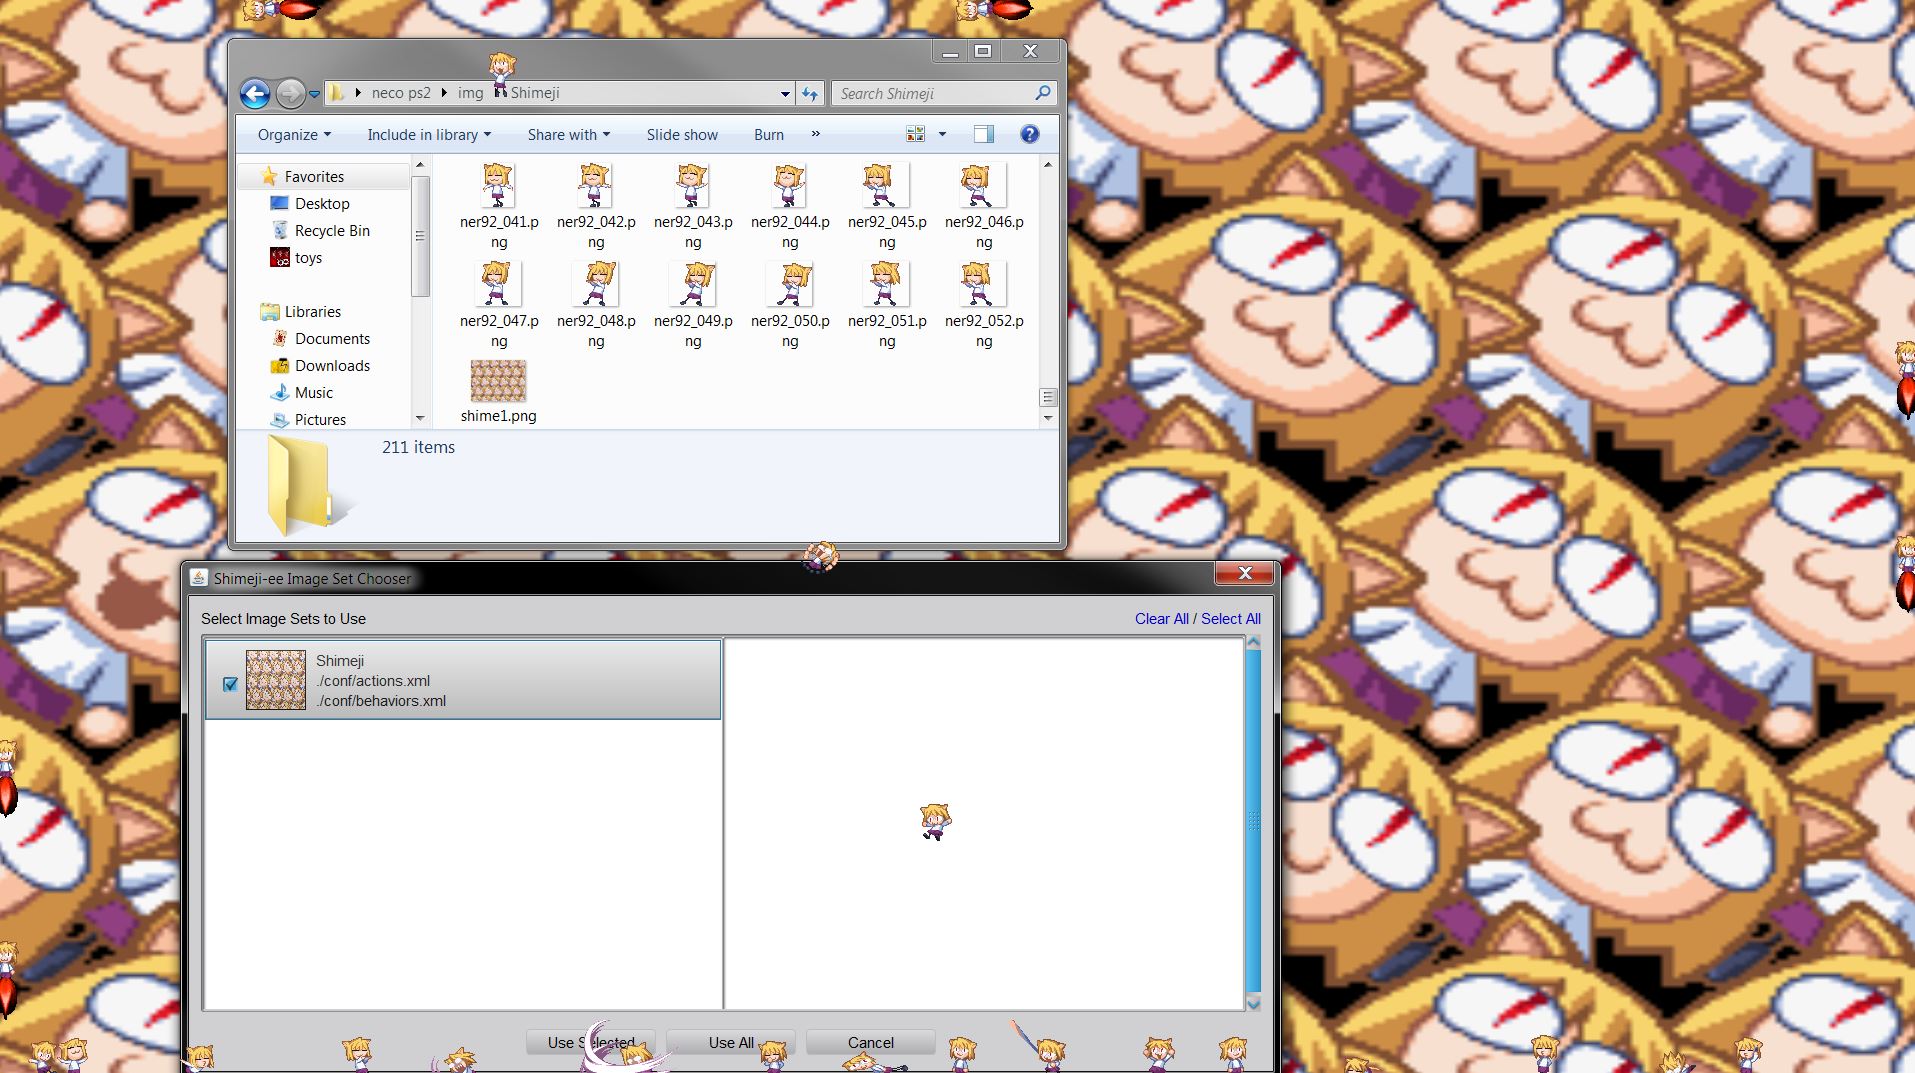Click the Use All button
Screen dimensions: 1915x1073
[731, 1043]
